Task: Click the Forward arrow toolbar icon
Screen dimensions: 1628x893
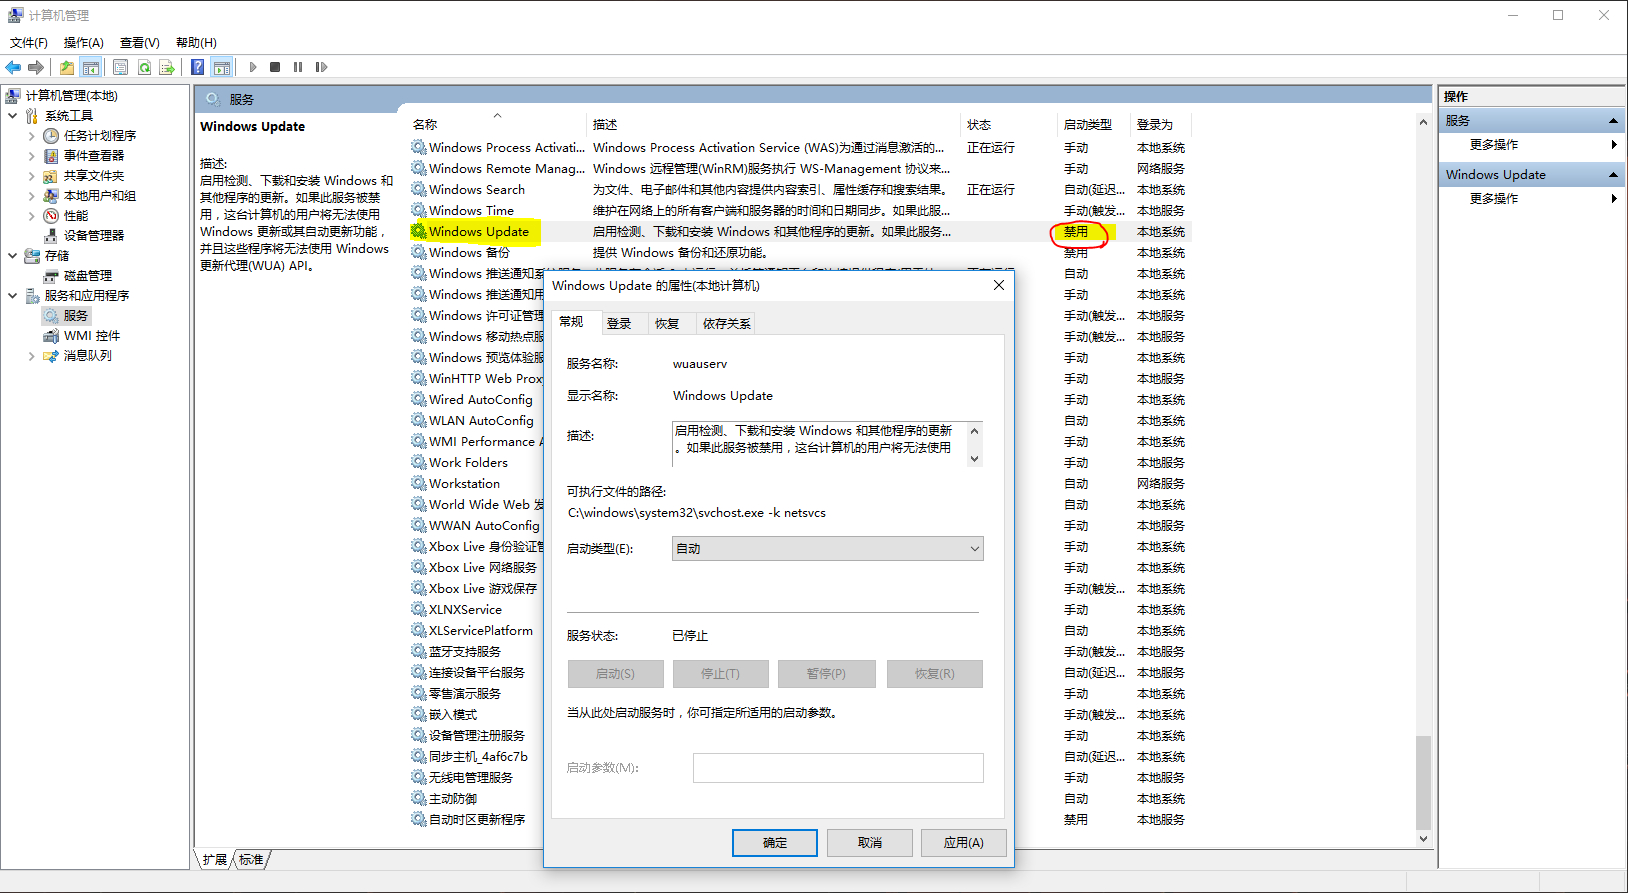Action: click(x=36, y=67)
